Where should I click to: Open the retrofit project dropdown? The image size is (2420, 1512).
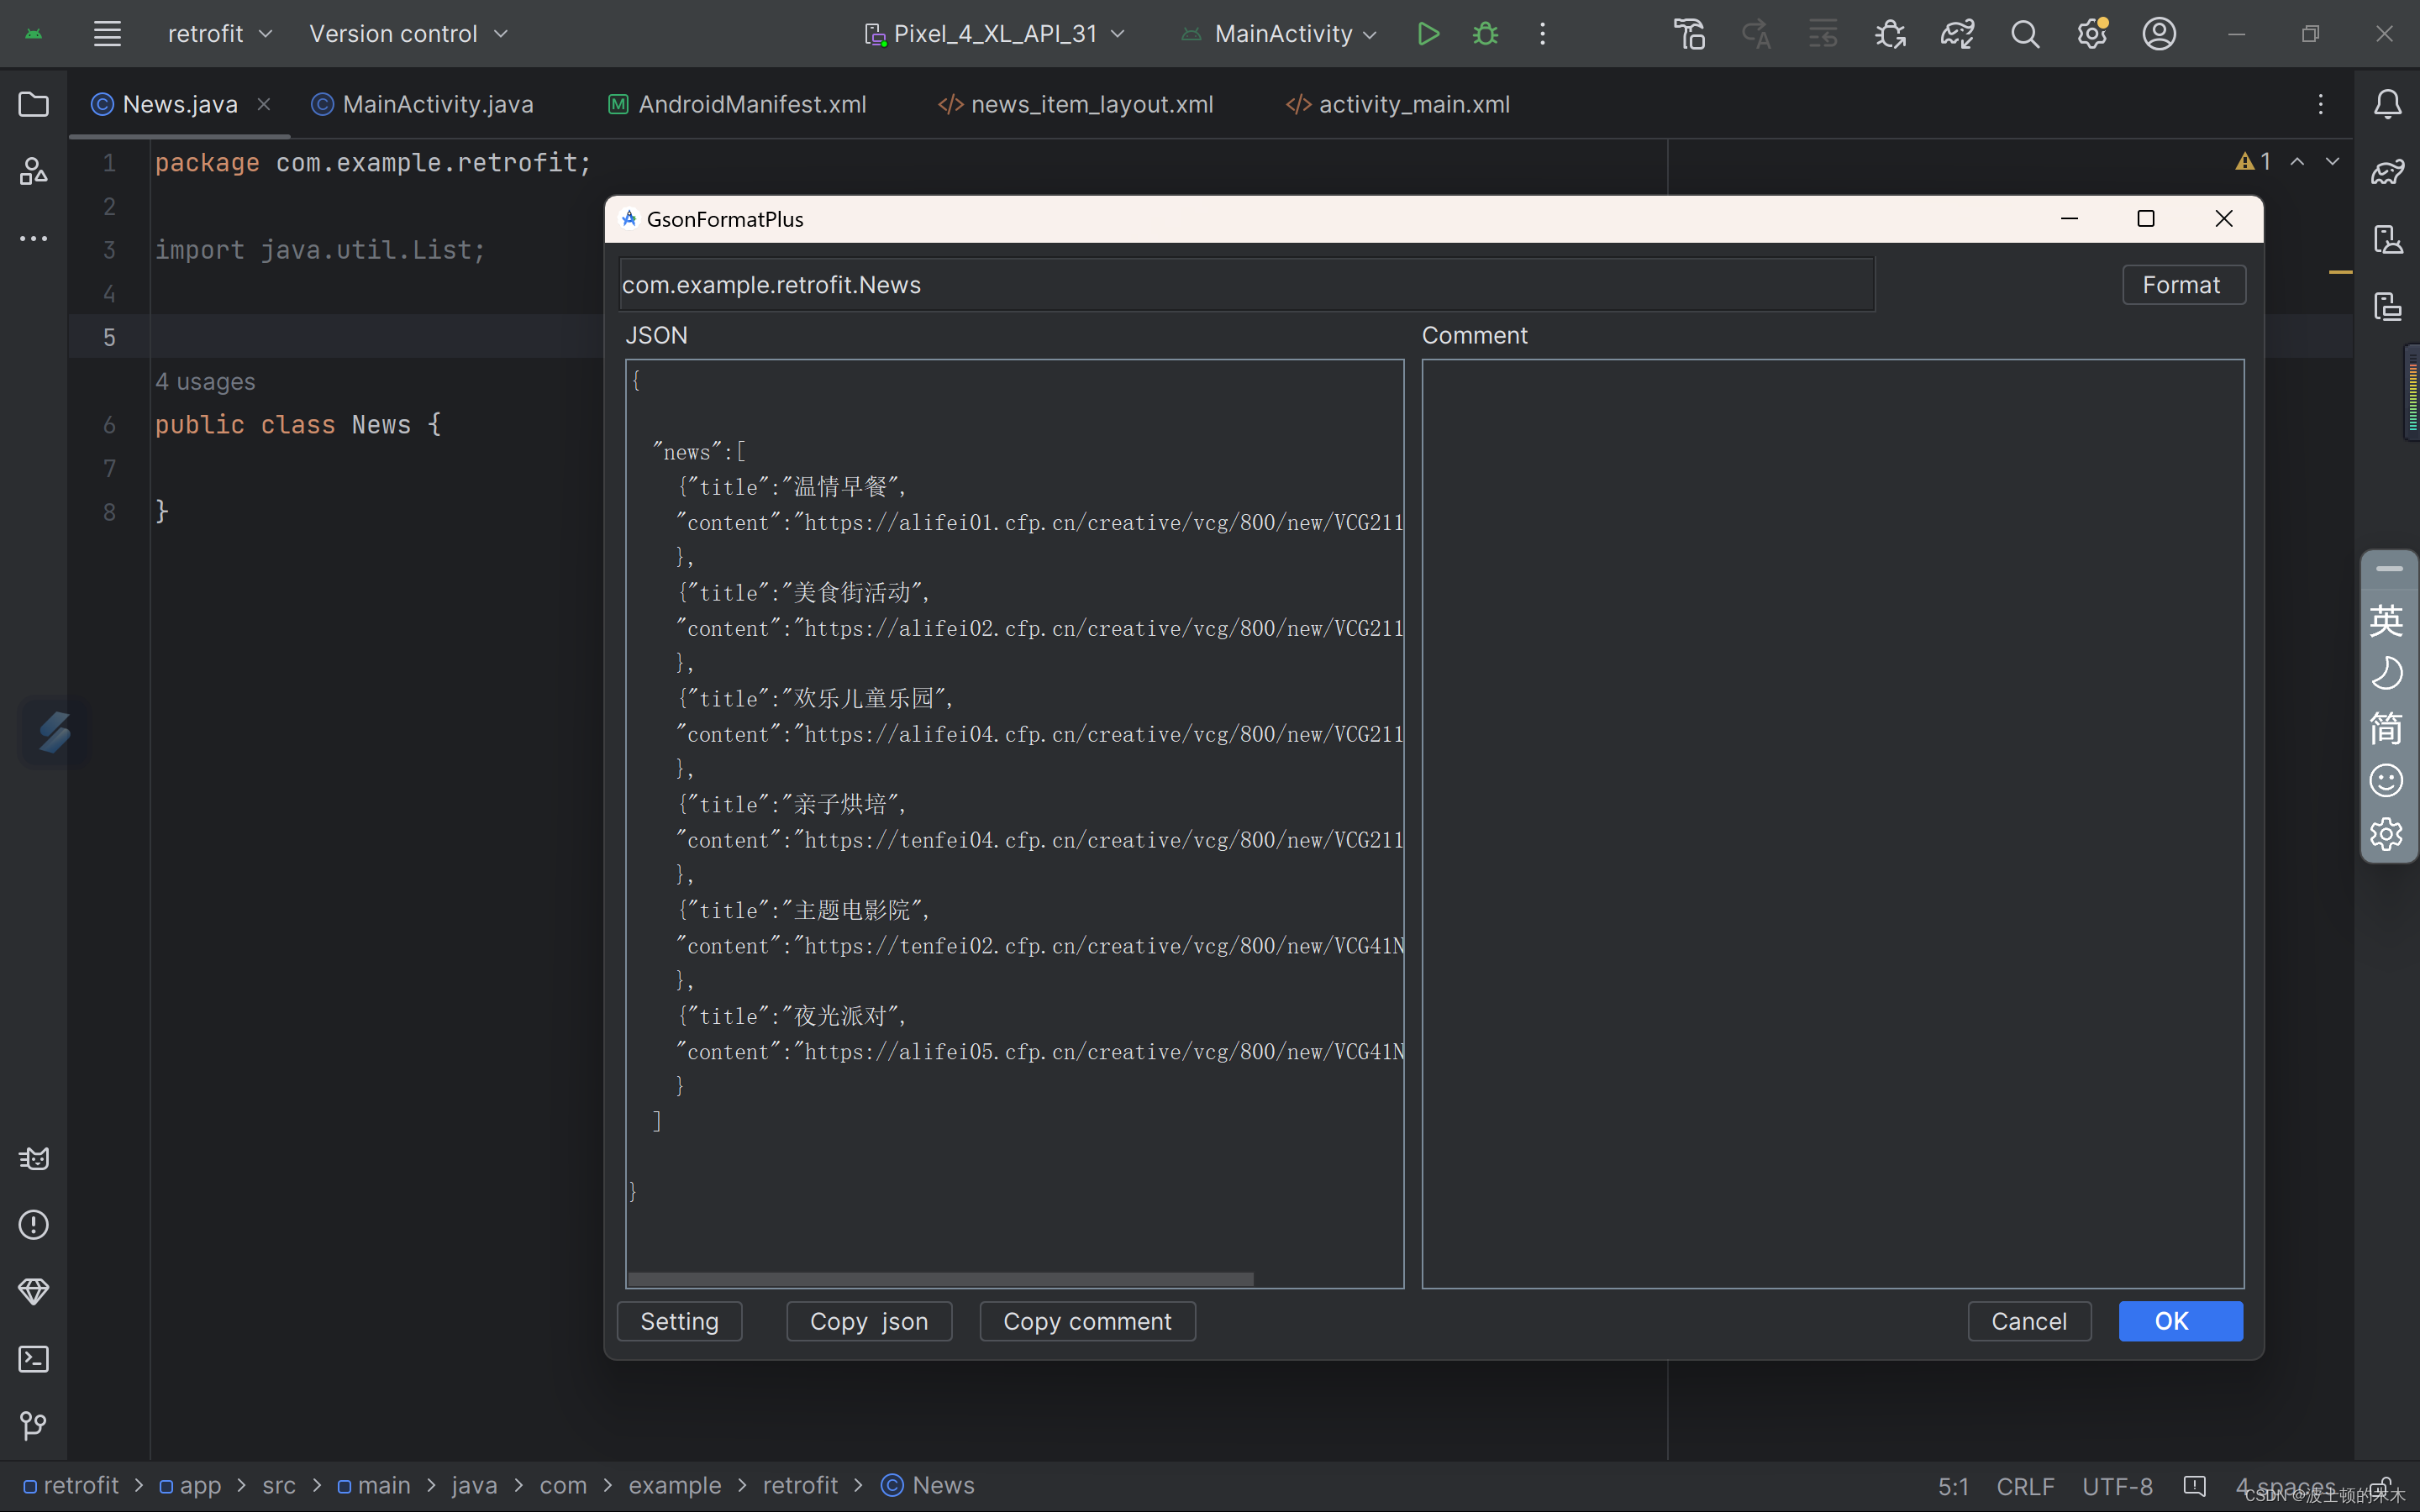point(220,34)
